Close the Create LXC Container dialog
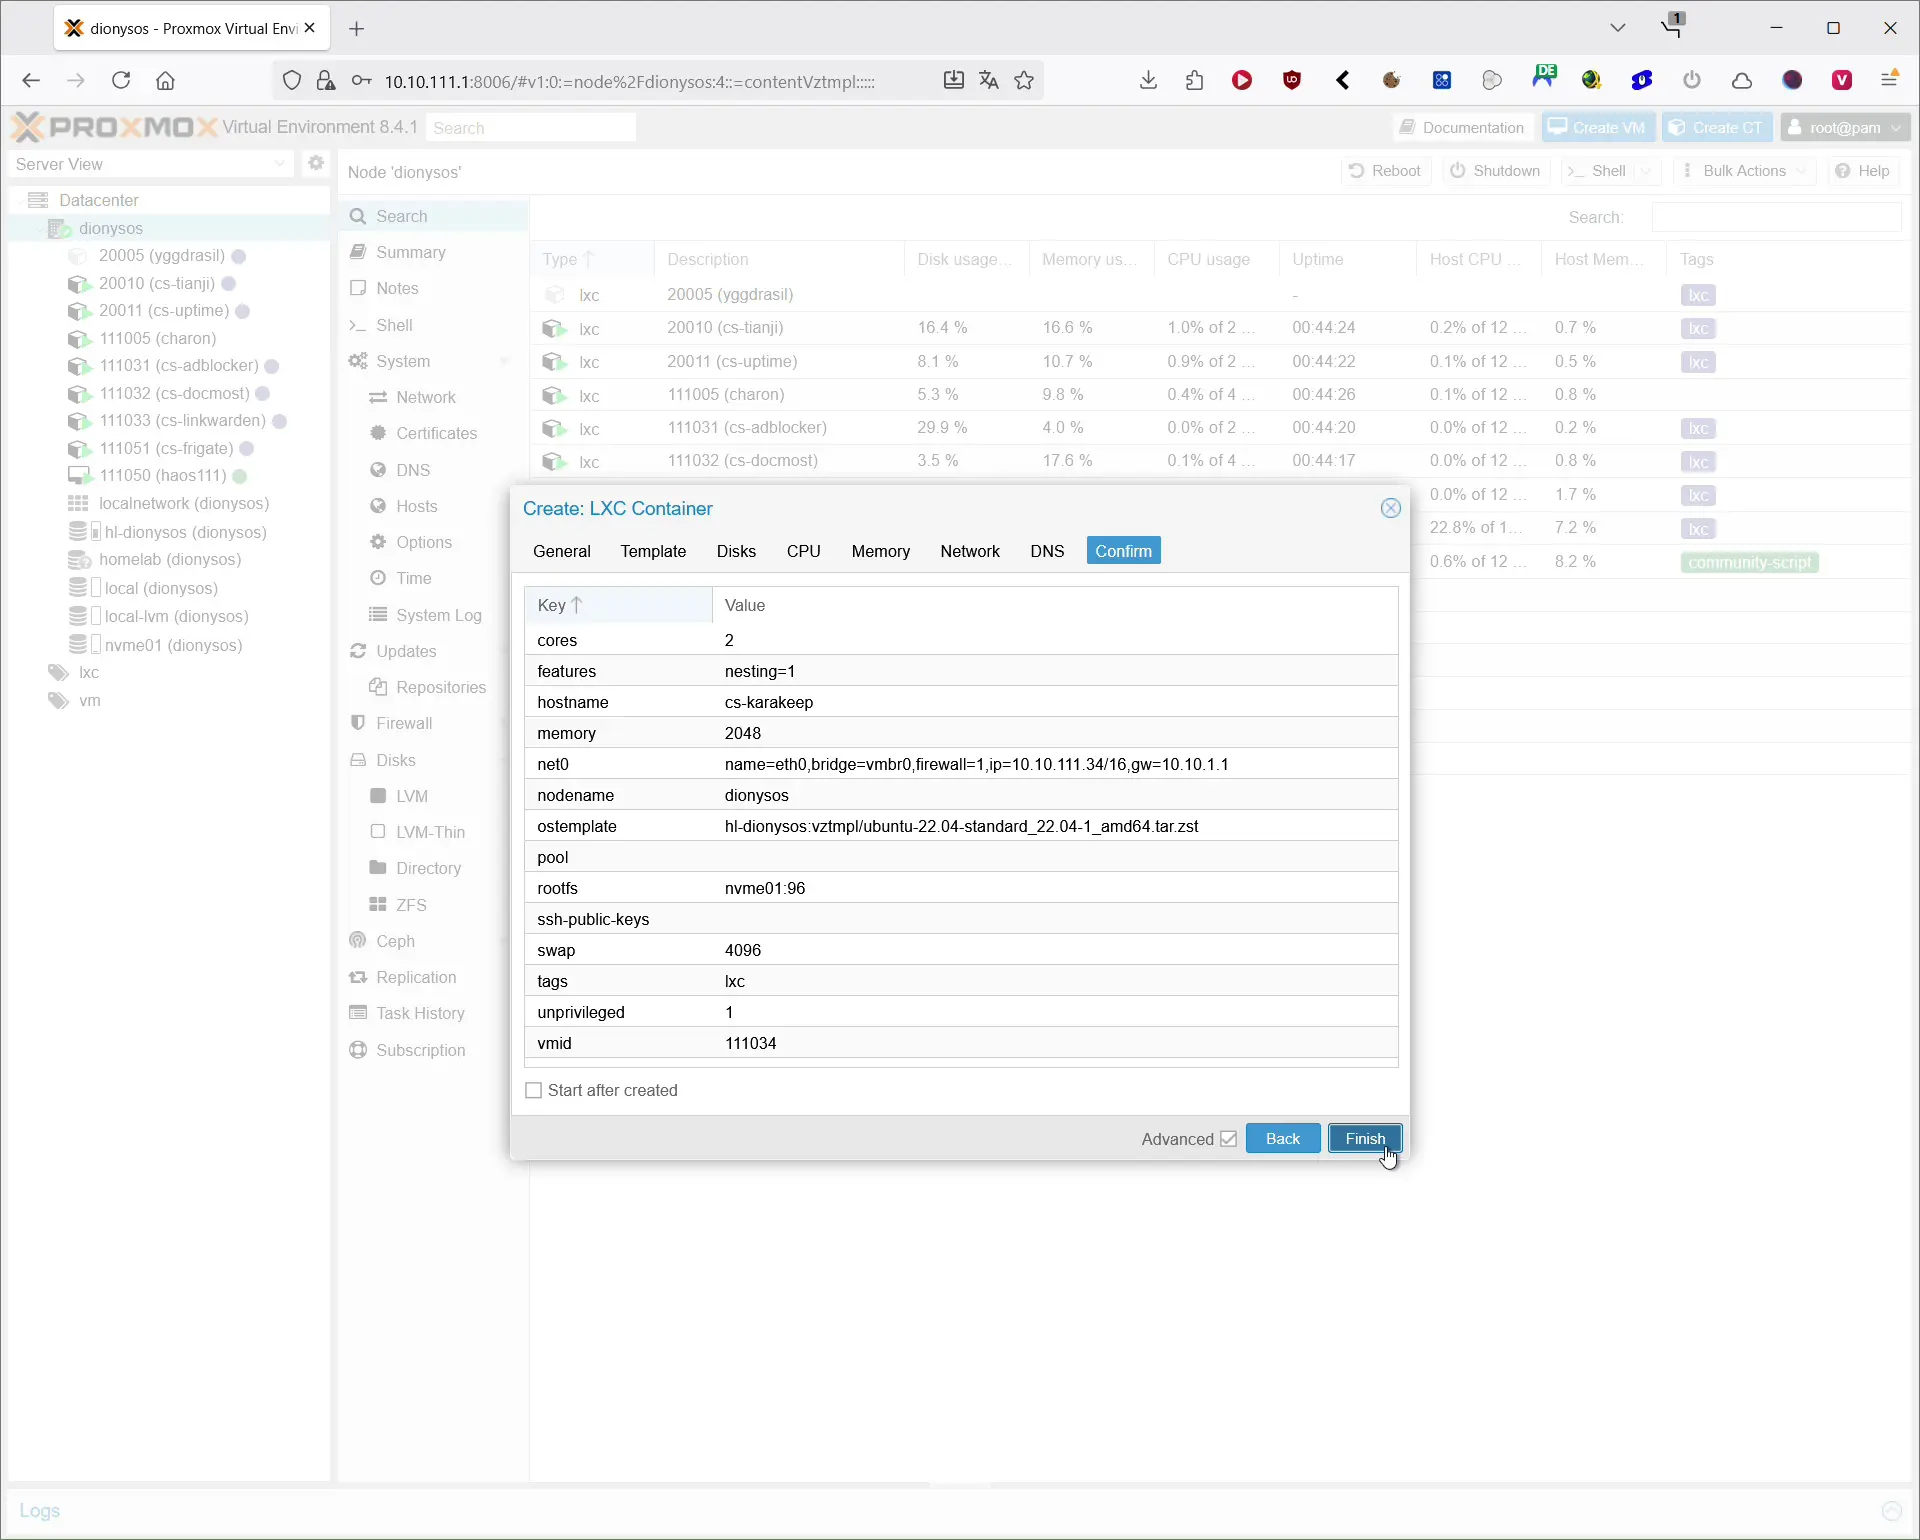The width and height of the screenshot is (1920, 1540). [1390, 508]
